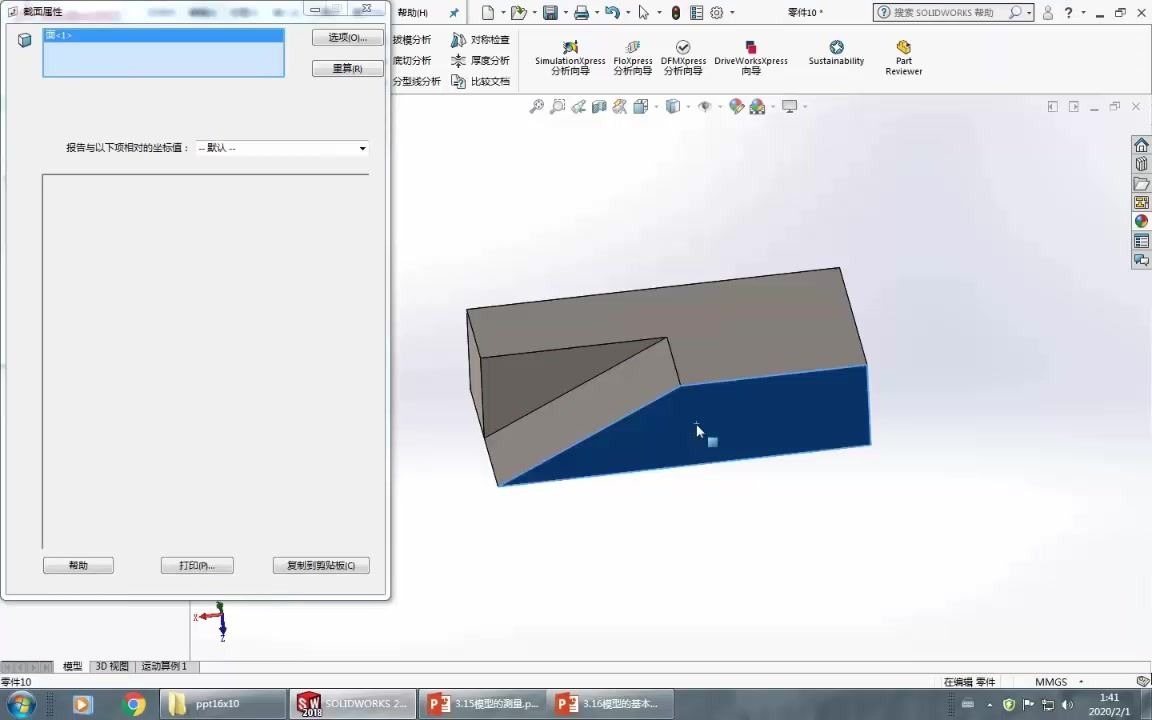1152x720 pixels.
Task: Click the 复制到剪贴板(C) button
Action: tap(320, 565)
